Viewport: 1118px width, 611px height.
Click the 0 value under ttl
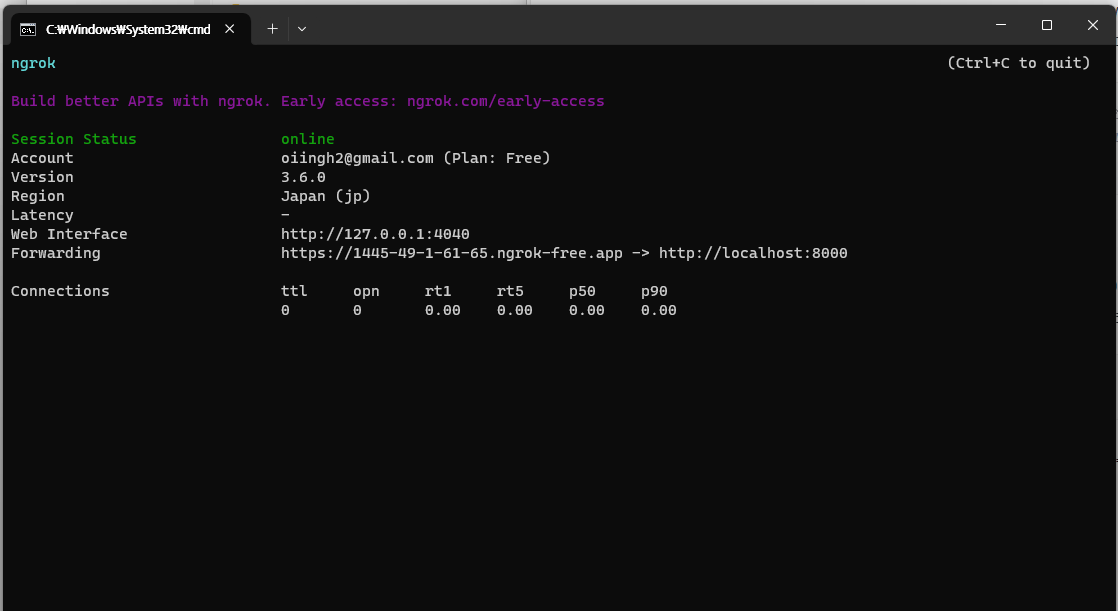[285, 310]
